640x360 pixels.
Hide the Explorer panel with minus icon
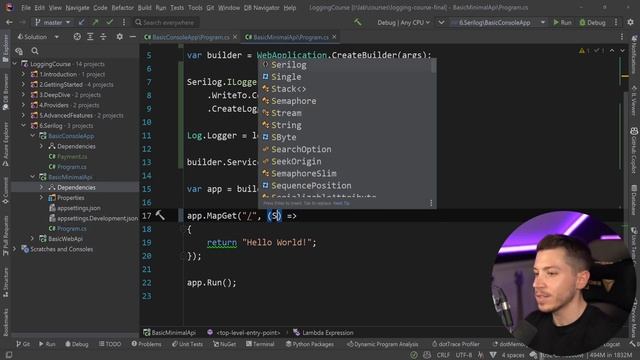(x=133, y=37)
